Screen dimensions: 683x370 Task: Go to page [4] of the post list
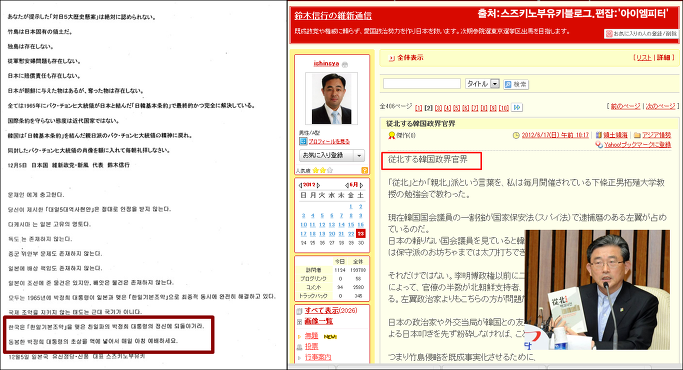click(x=447, y=108)
